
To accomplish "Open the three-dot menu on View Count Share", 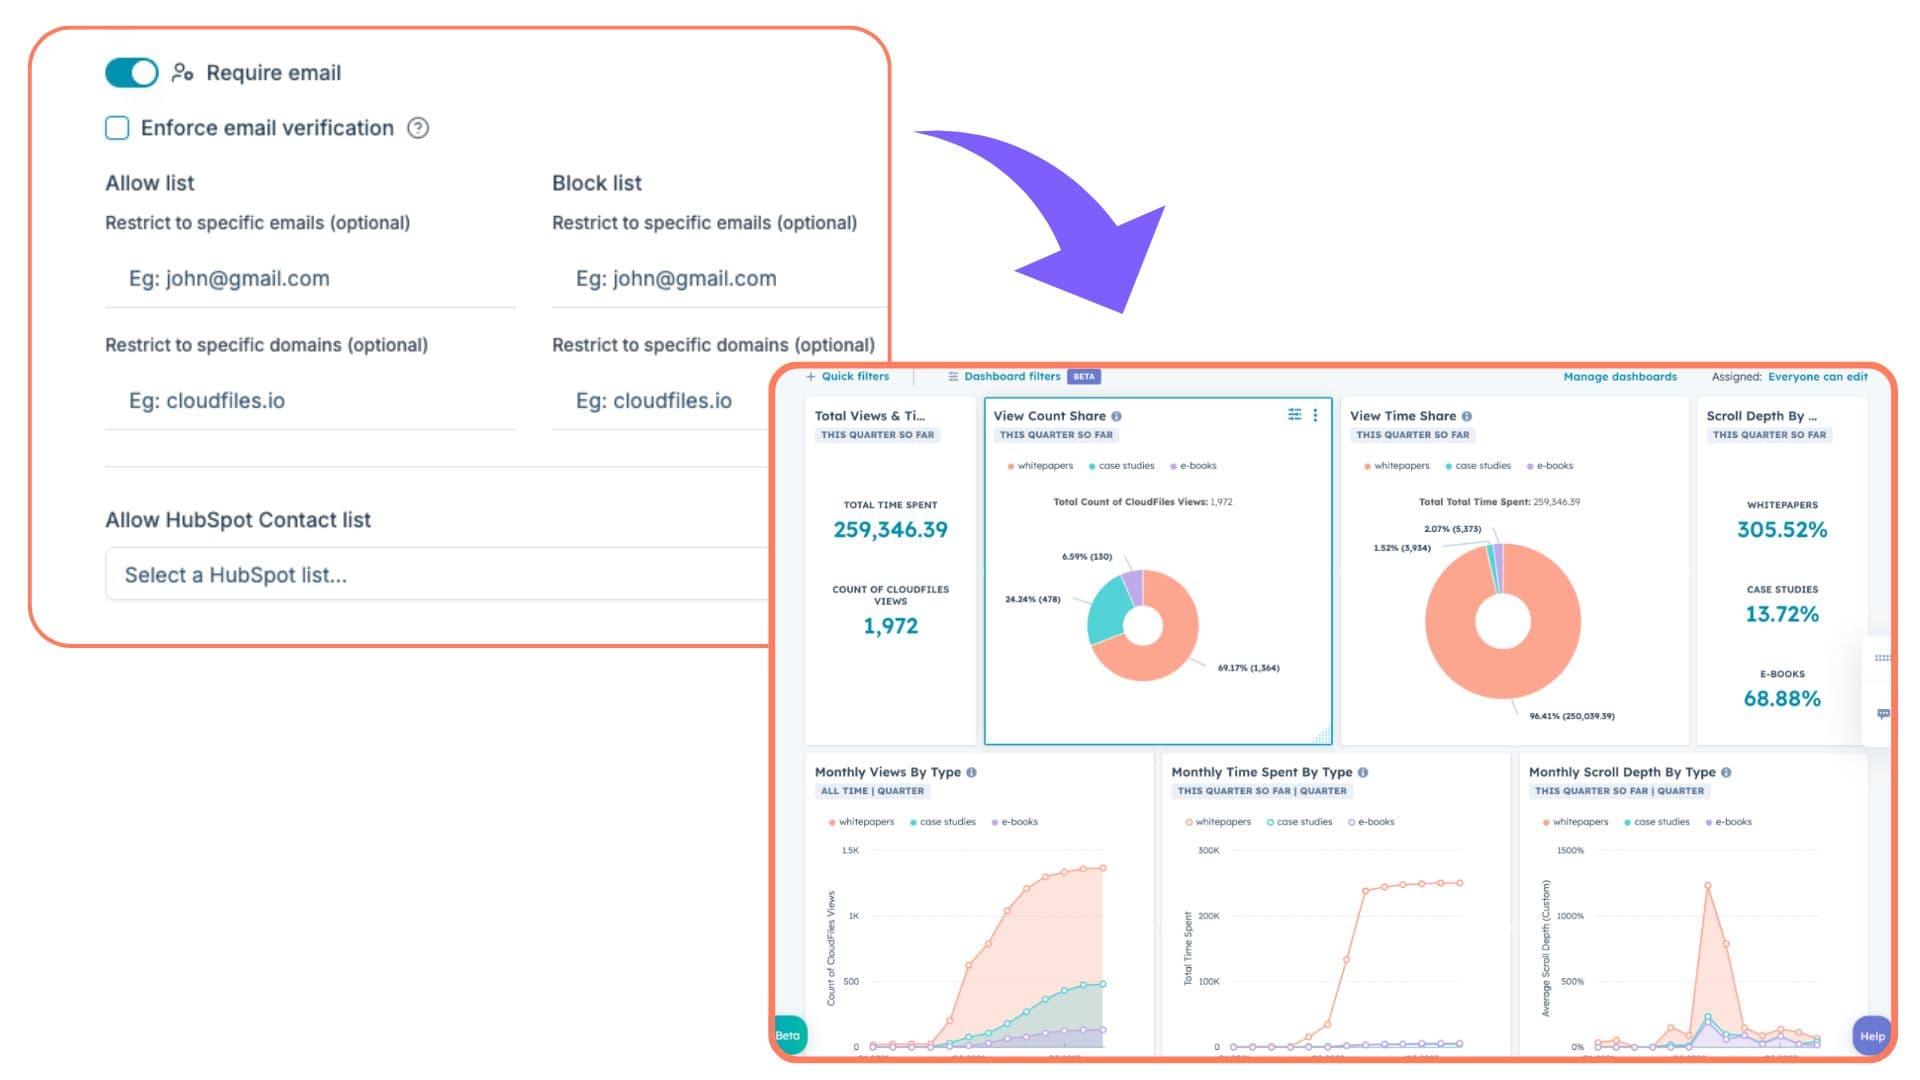I will 1315,414.
